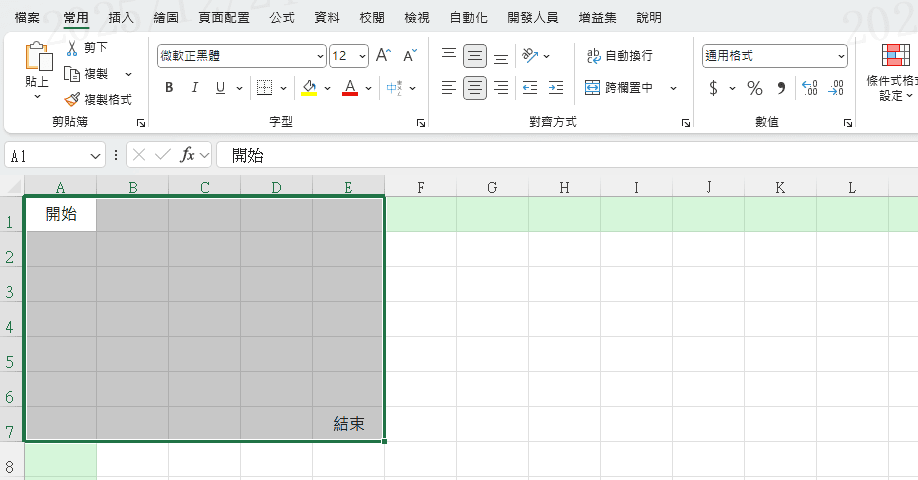This screenshot has height=480, width=918.
Task: Open the 公式 (Formulas) tab
Action: [282, 18]
